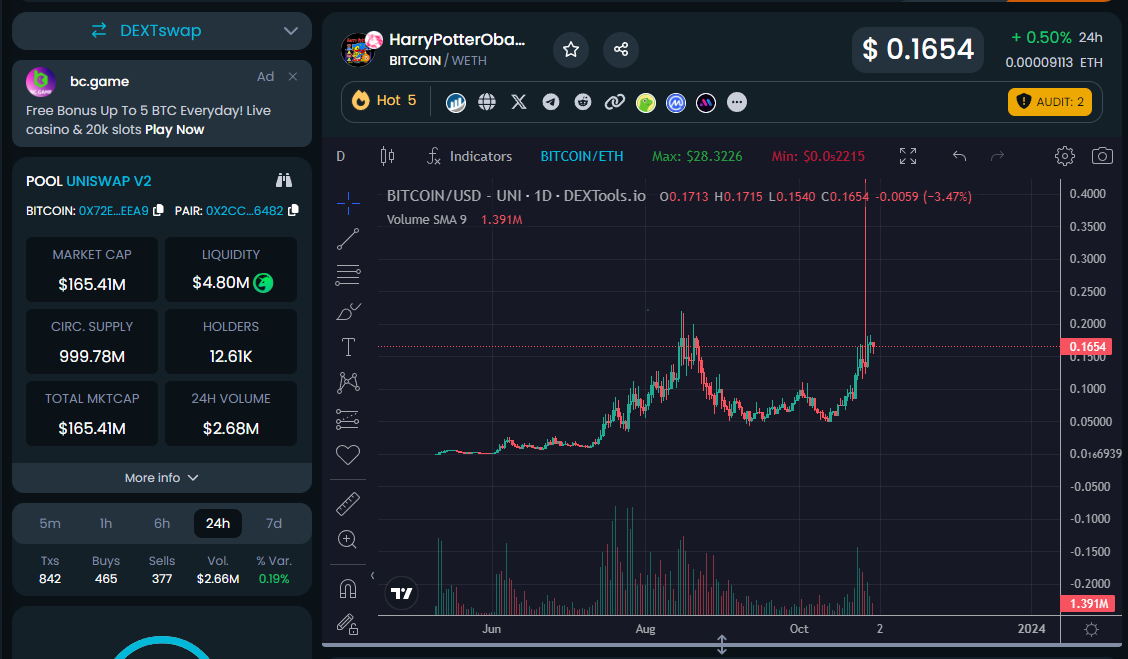Open the D timeframe selector
Screen dimensions: 1128x659
tap(341, 156)
